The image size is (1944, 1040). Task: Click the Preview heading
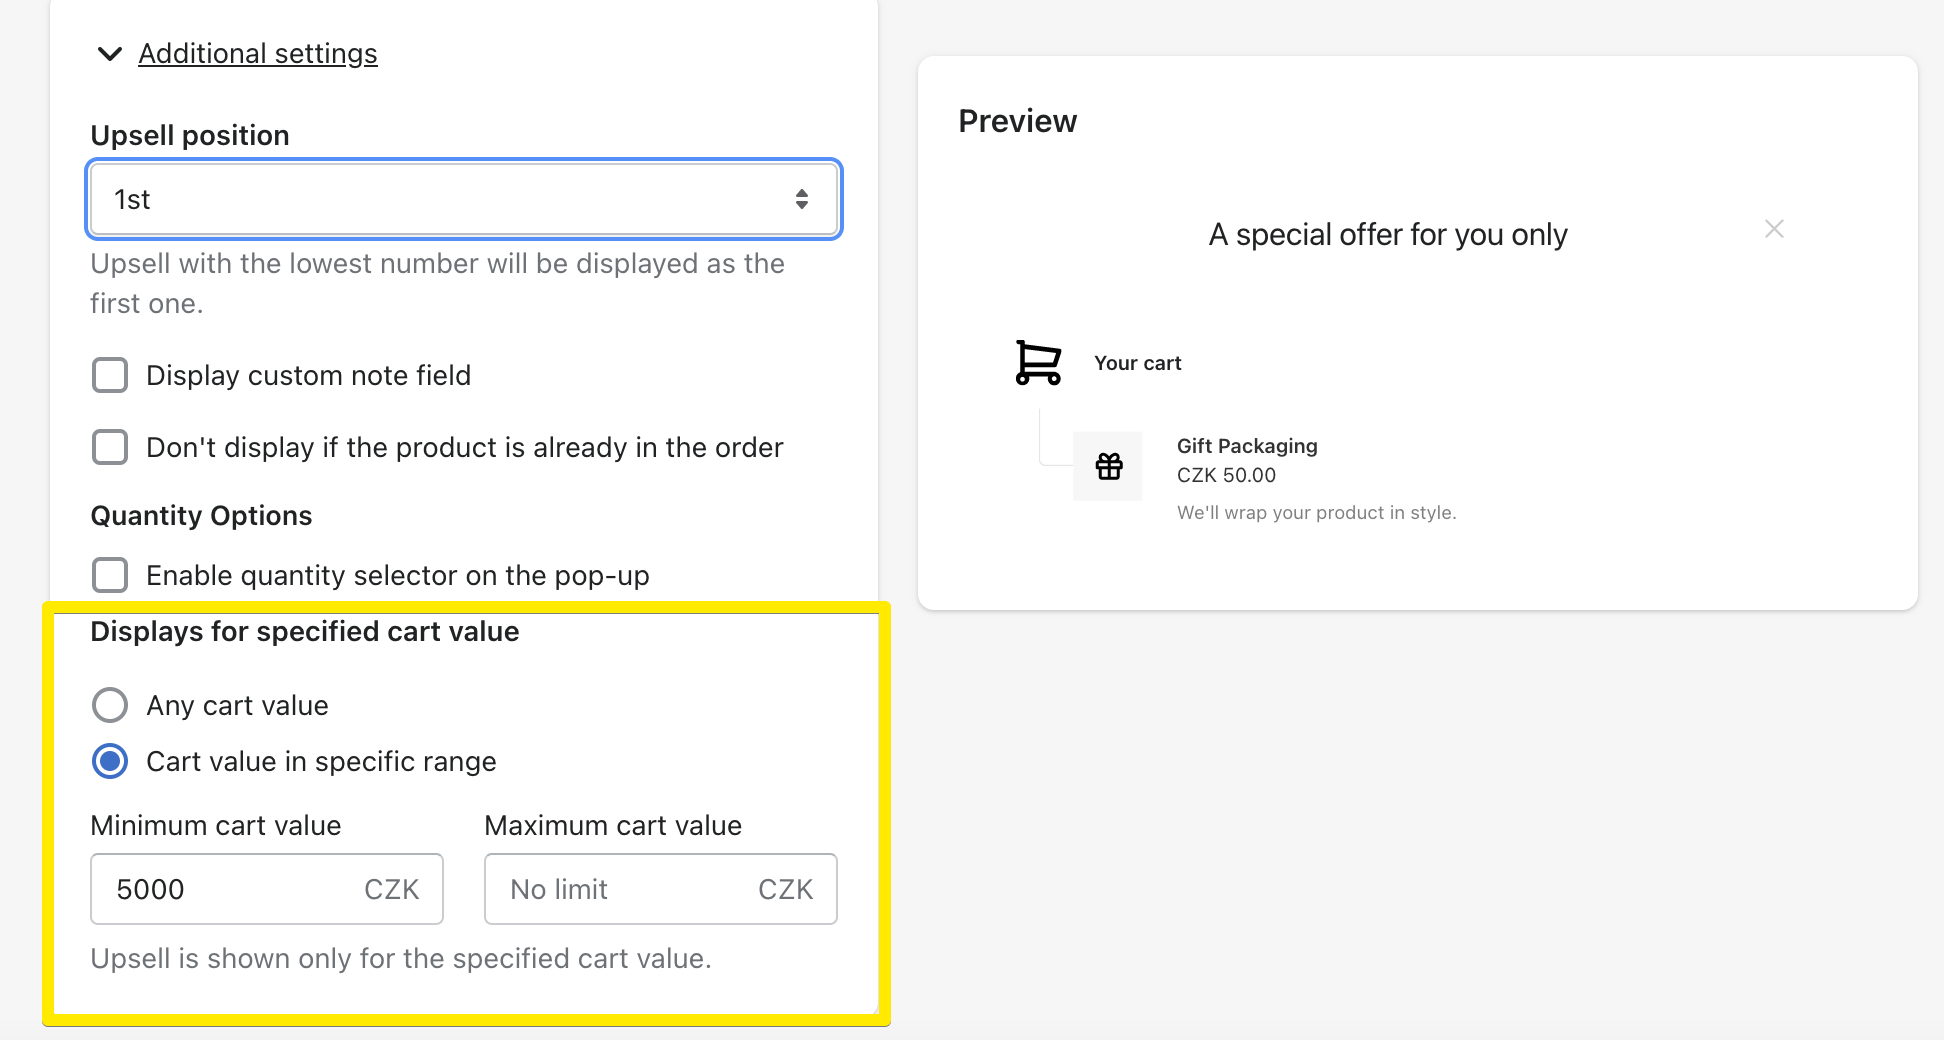(1017, 120)
